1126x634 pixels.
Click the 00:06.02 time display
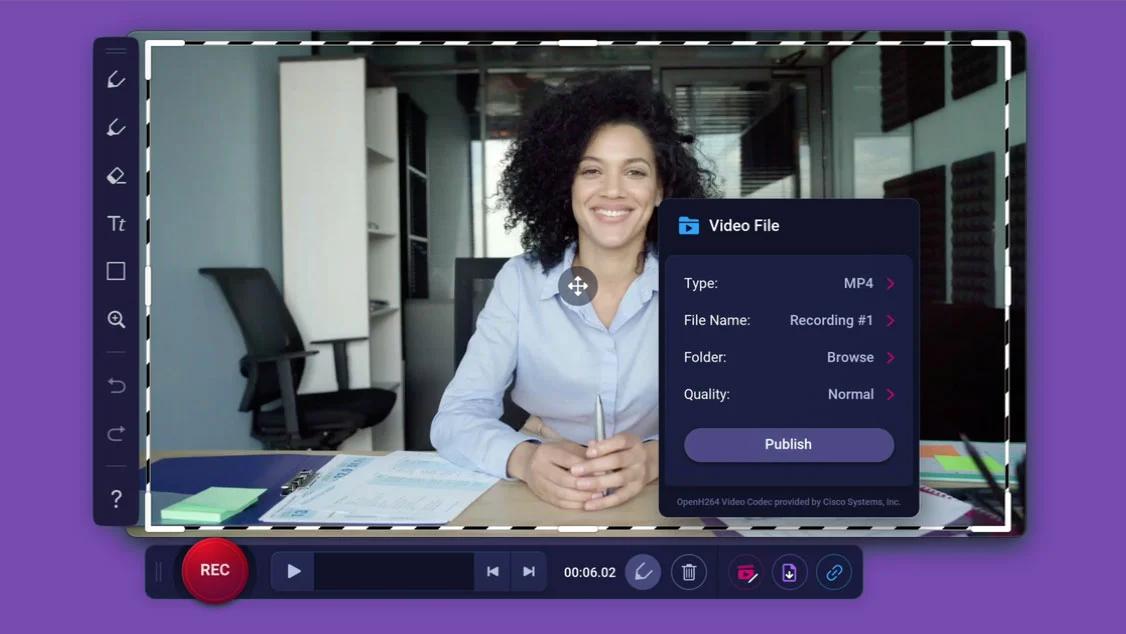[590, 572]
